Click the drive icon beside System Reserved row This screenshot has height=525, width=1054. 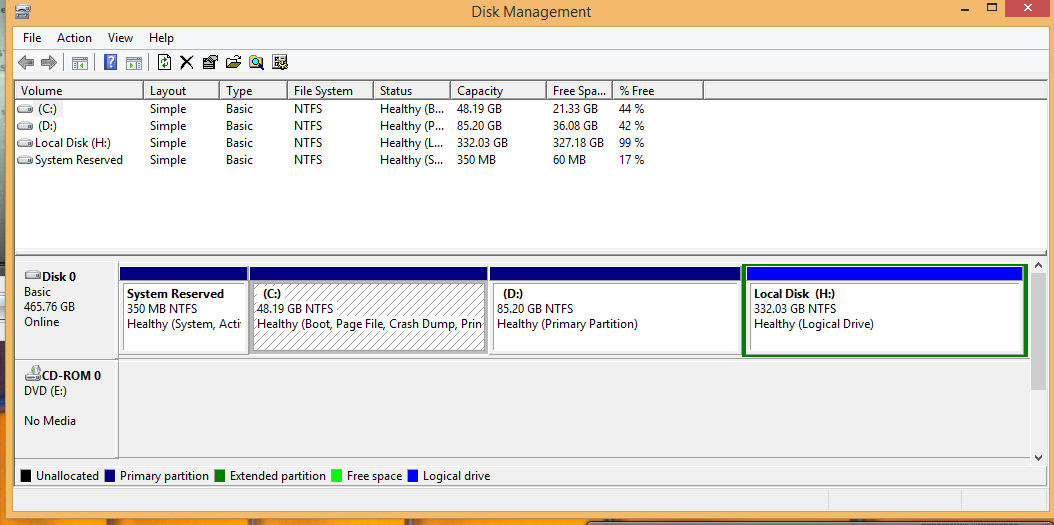[x=25, y=160]
